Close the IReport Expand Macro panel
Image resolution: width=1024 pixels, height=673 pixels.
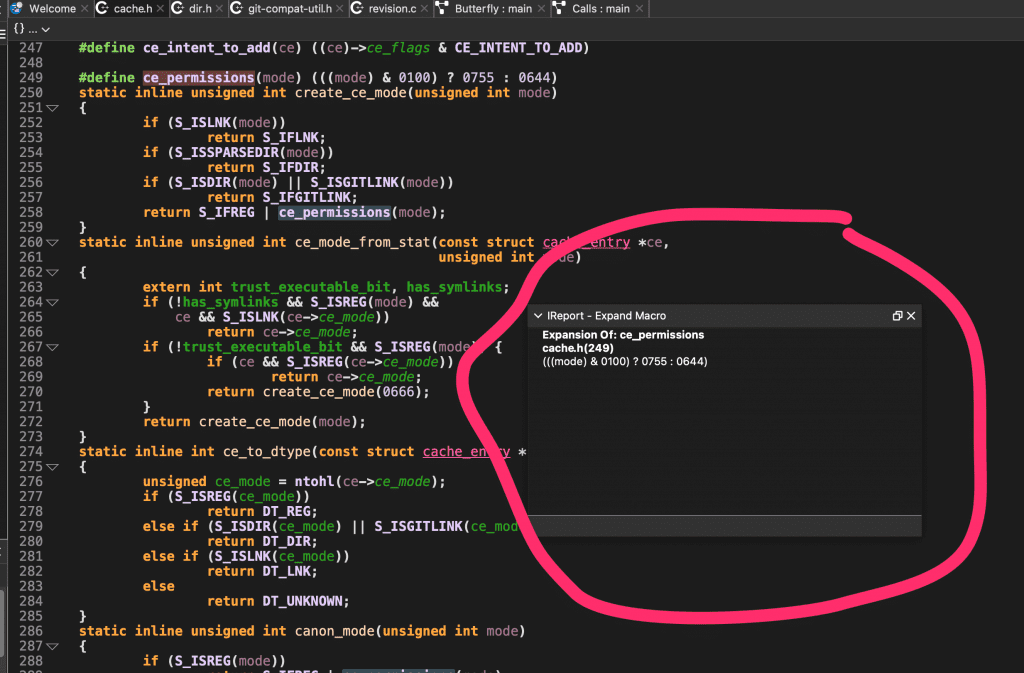click(911, 316)
